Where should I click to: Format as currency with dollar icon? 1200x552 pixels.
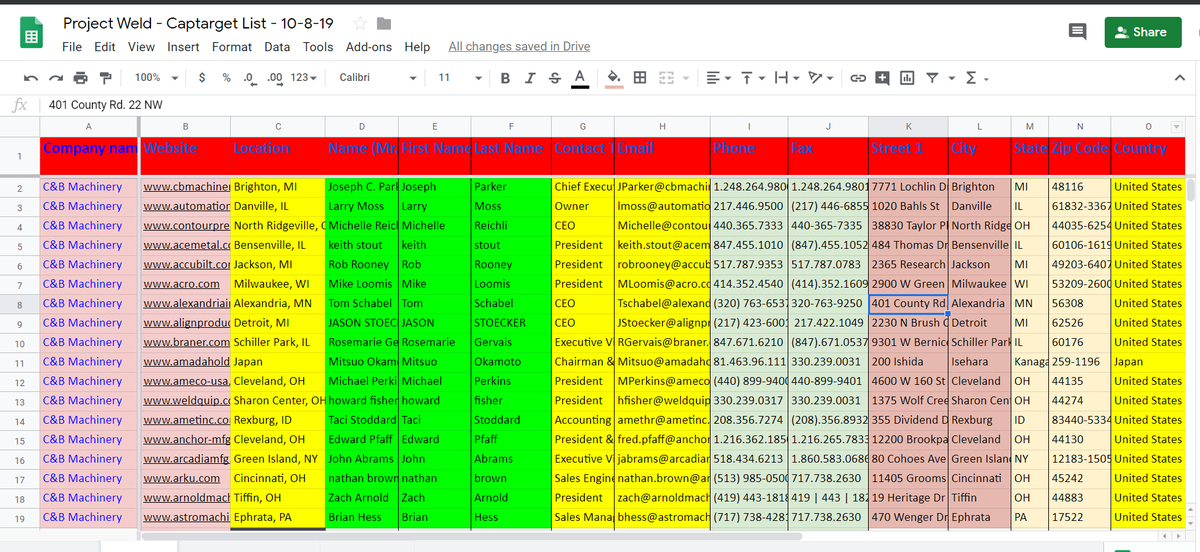[x=203, y=78]
